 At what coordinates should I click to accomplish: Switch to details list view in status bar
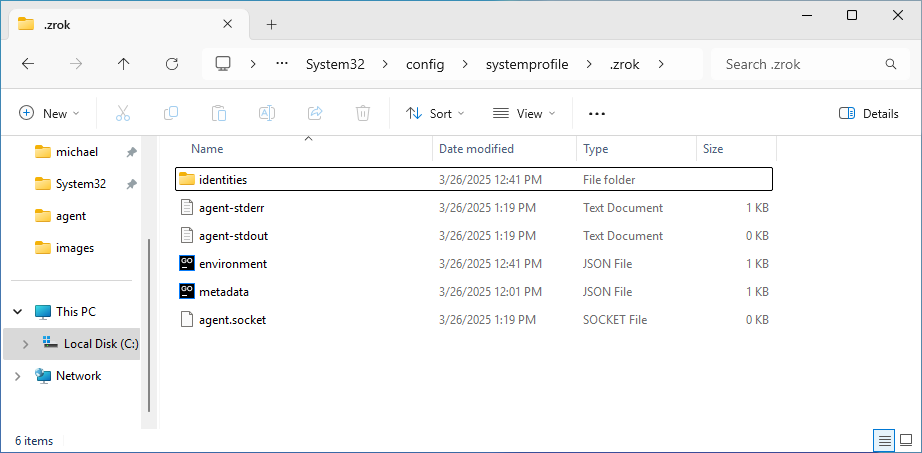point(884,440)
